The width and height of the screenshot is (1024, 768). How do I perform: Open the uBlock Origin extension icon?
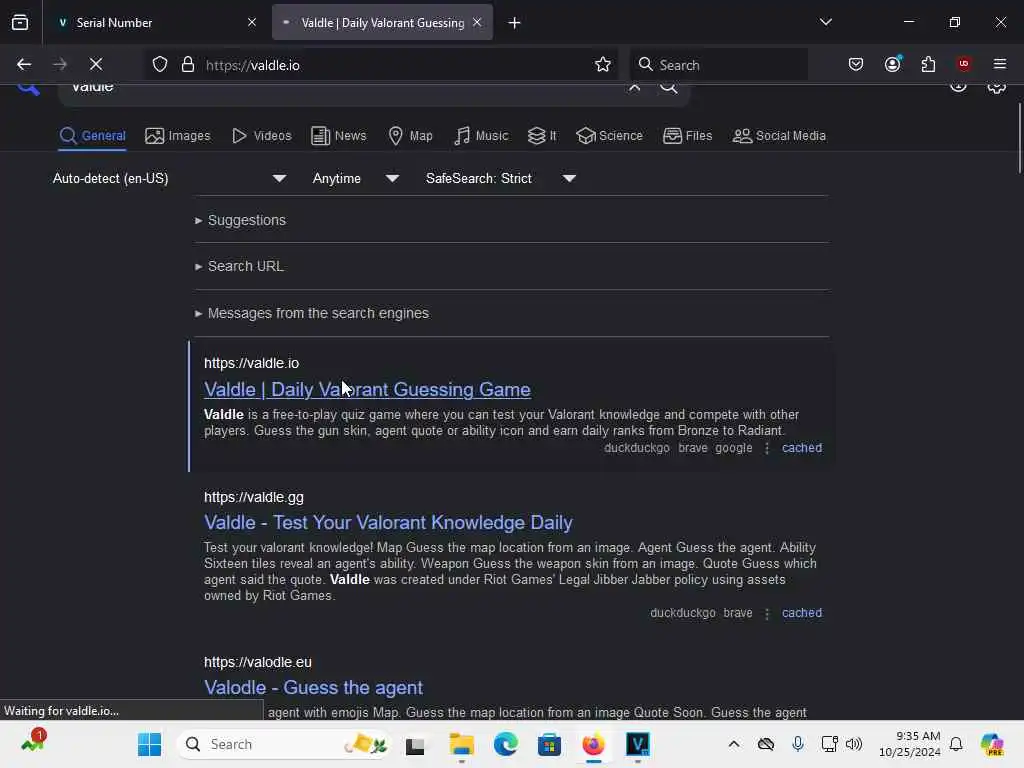[963, 64]
